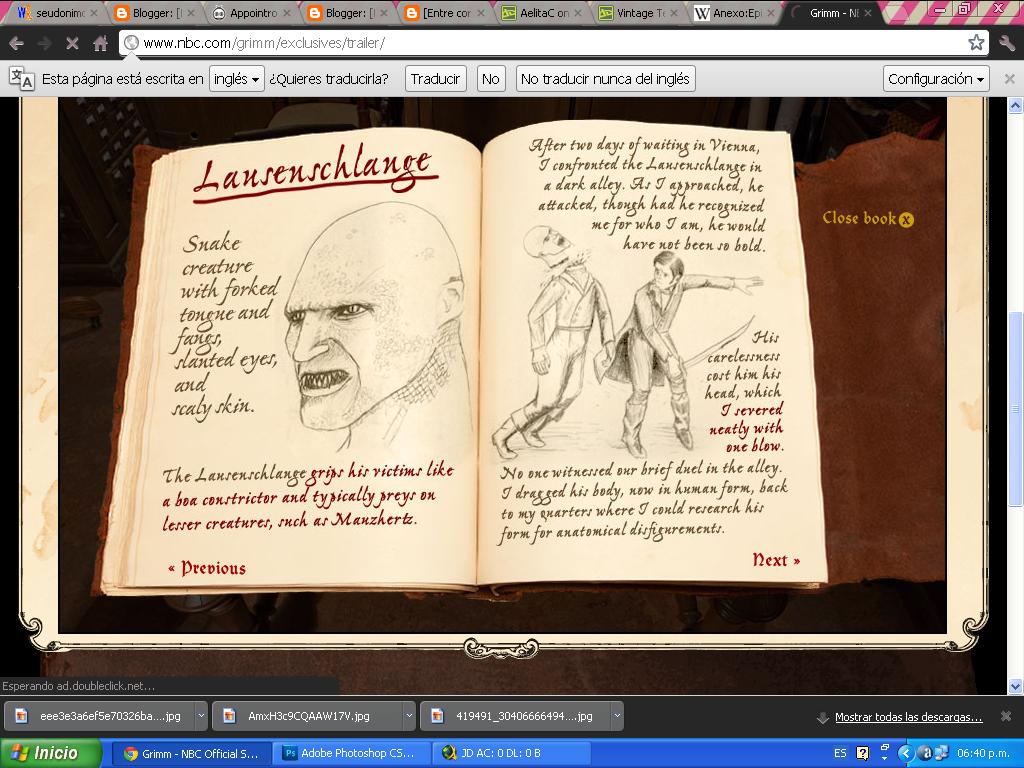Viewport: 1024px width, 768px height.
Task: Open Chrome wrench settings menu
Action: [x=1006, y=43]
